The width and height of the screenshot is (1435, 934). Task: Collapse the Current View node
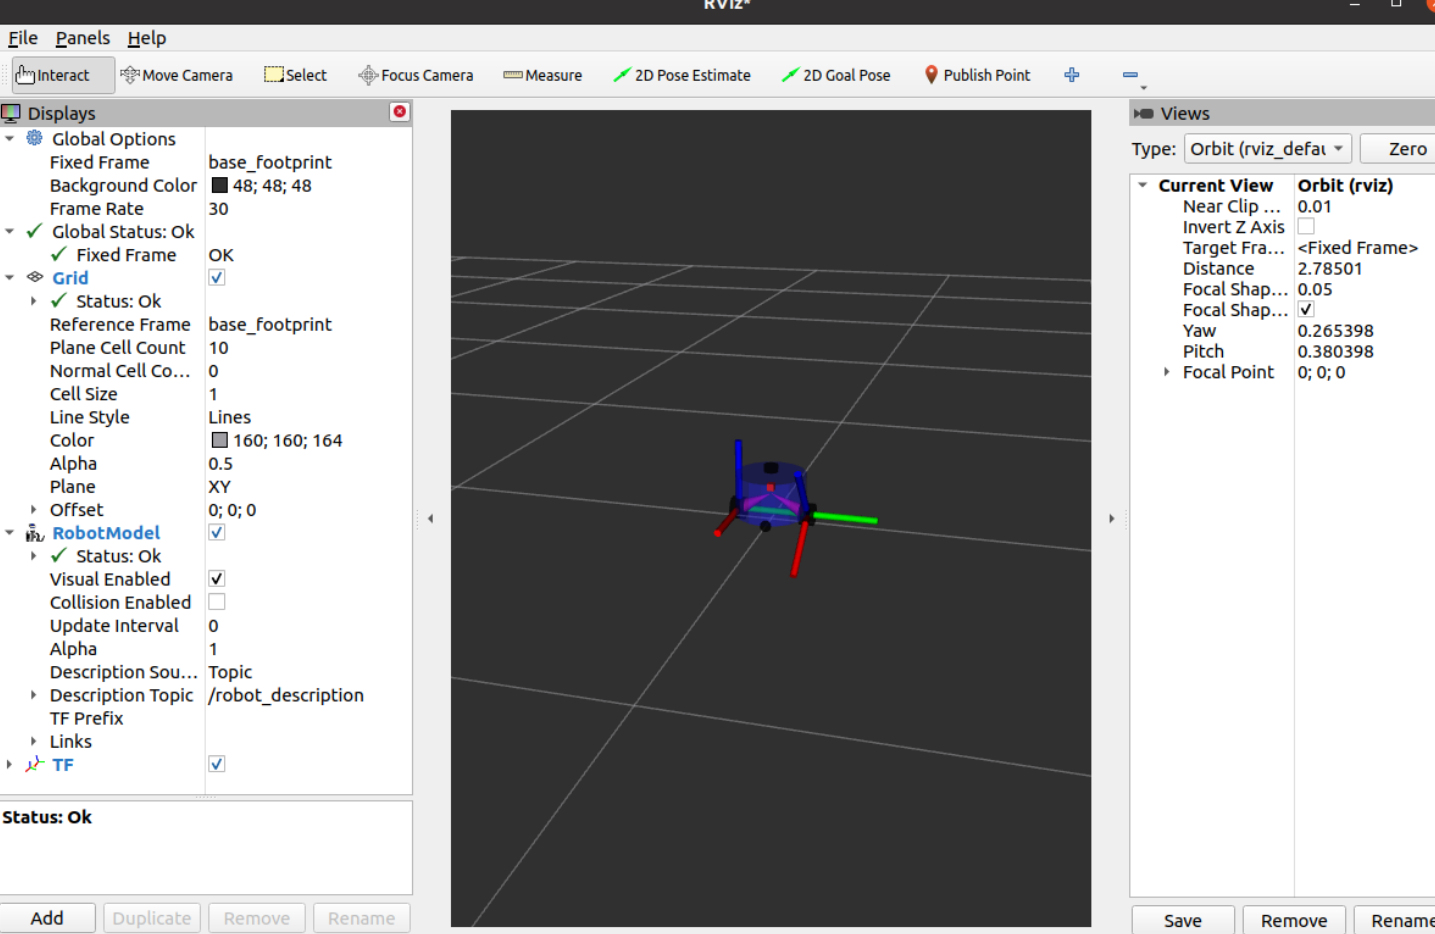click(x=1142, y=185)
